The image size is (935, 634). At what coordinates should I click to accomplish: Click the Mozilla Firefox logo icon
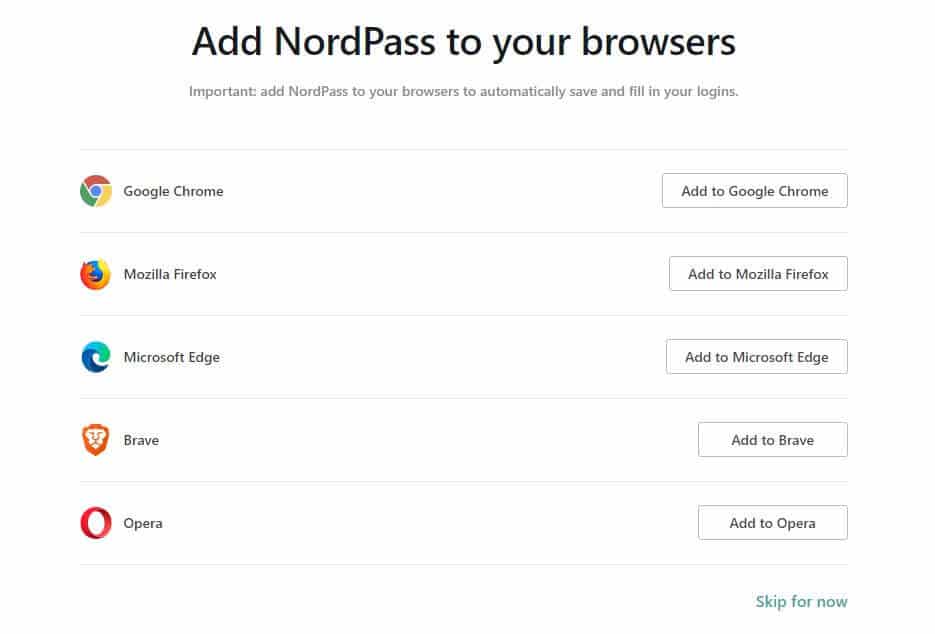(x=96, y=274)
